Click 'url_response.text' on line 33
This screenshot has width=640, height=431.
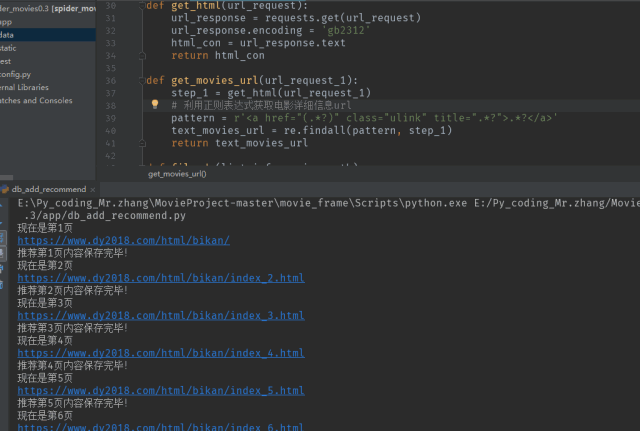[x=292, y=43]
